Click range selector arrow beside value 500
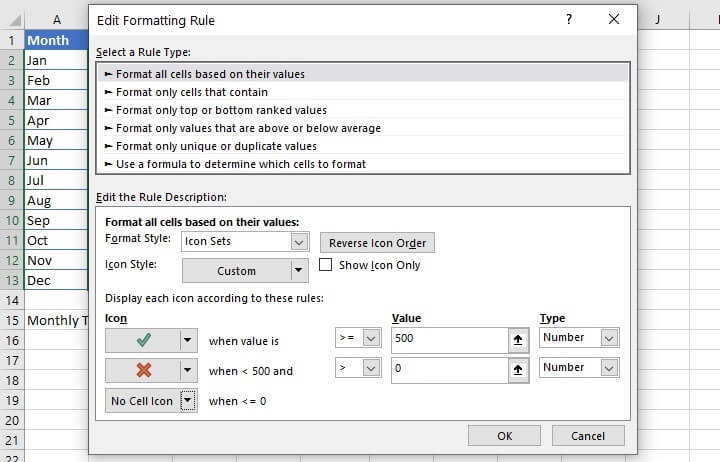Screen dimensions: 720x462 [x=518, y=340]
